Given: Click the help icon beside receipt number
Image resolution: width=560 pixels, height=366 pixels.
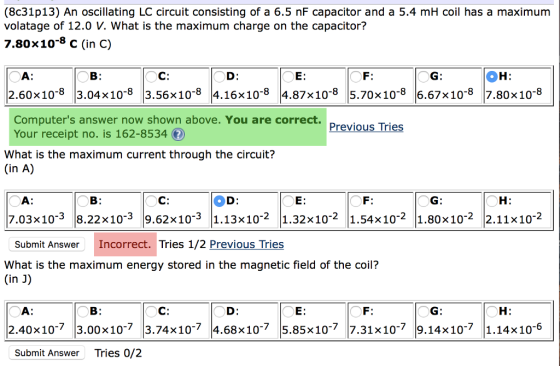Looking at the screenshot, I should click(x=178, y=134).
